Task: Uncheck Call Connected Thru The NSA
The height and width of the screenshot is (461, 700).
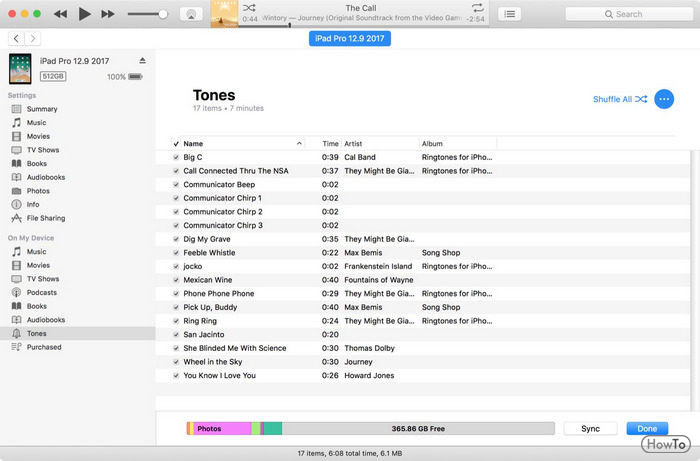Action: click(x=176, y=171)
